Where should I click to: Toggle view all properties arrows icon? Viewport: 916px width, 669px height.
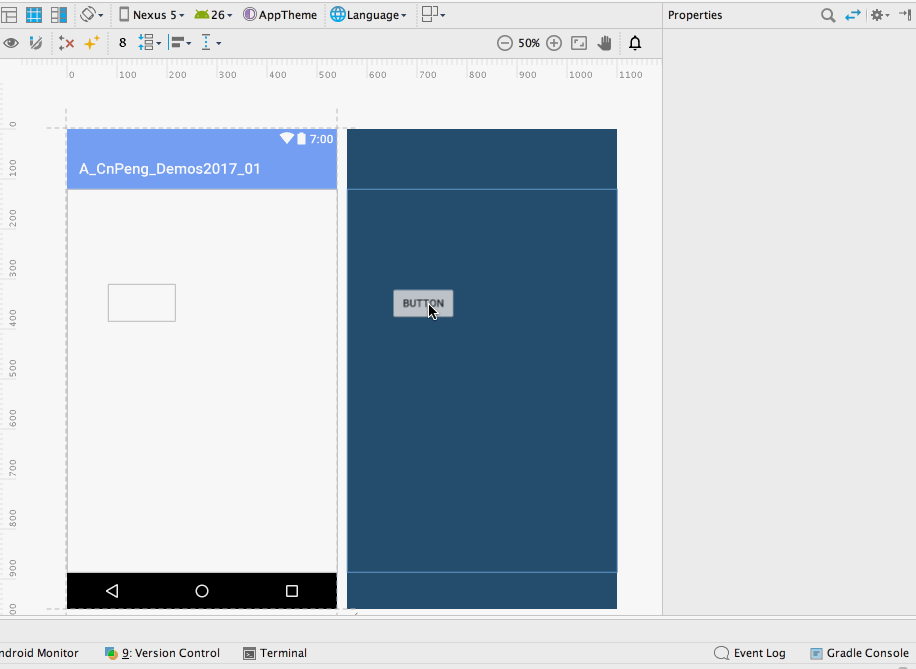[x=853, y=15]
